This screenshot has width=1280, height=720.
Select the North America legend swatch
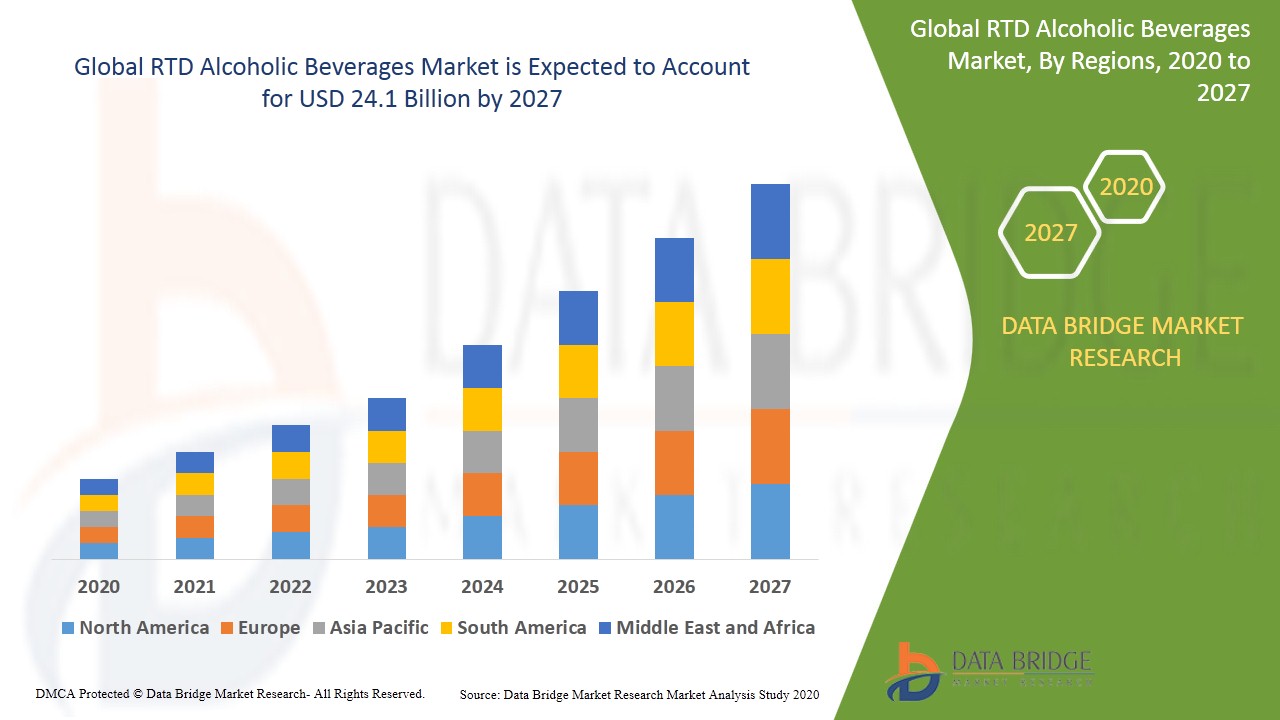pos(68,628)
